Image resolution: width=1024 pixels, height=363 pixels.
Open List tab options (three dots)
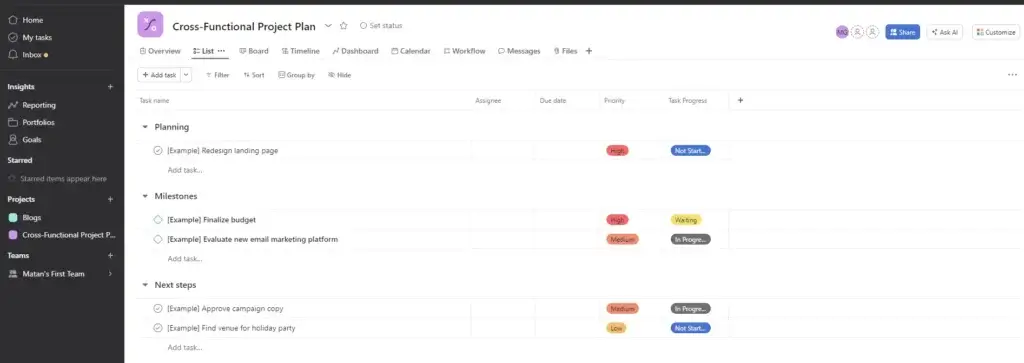(x=221, y=51)
